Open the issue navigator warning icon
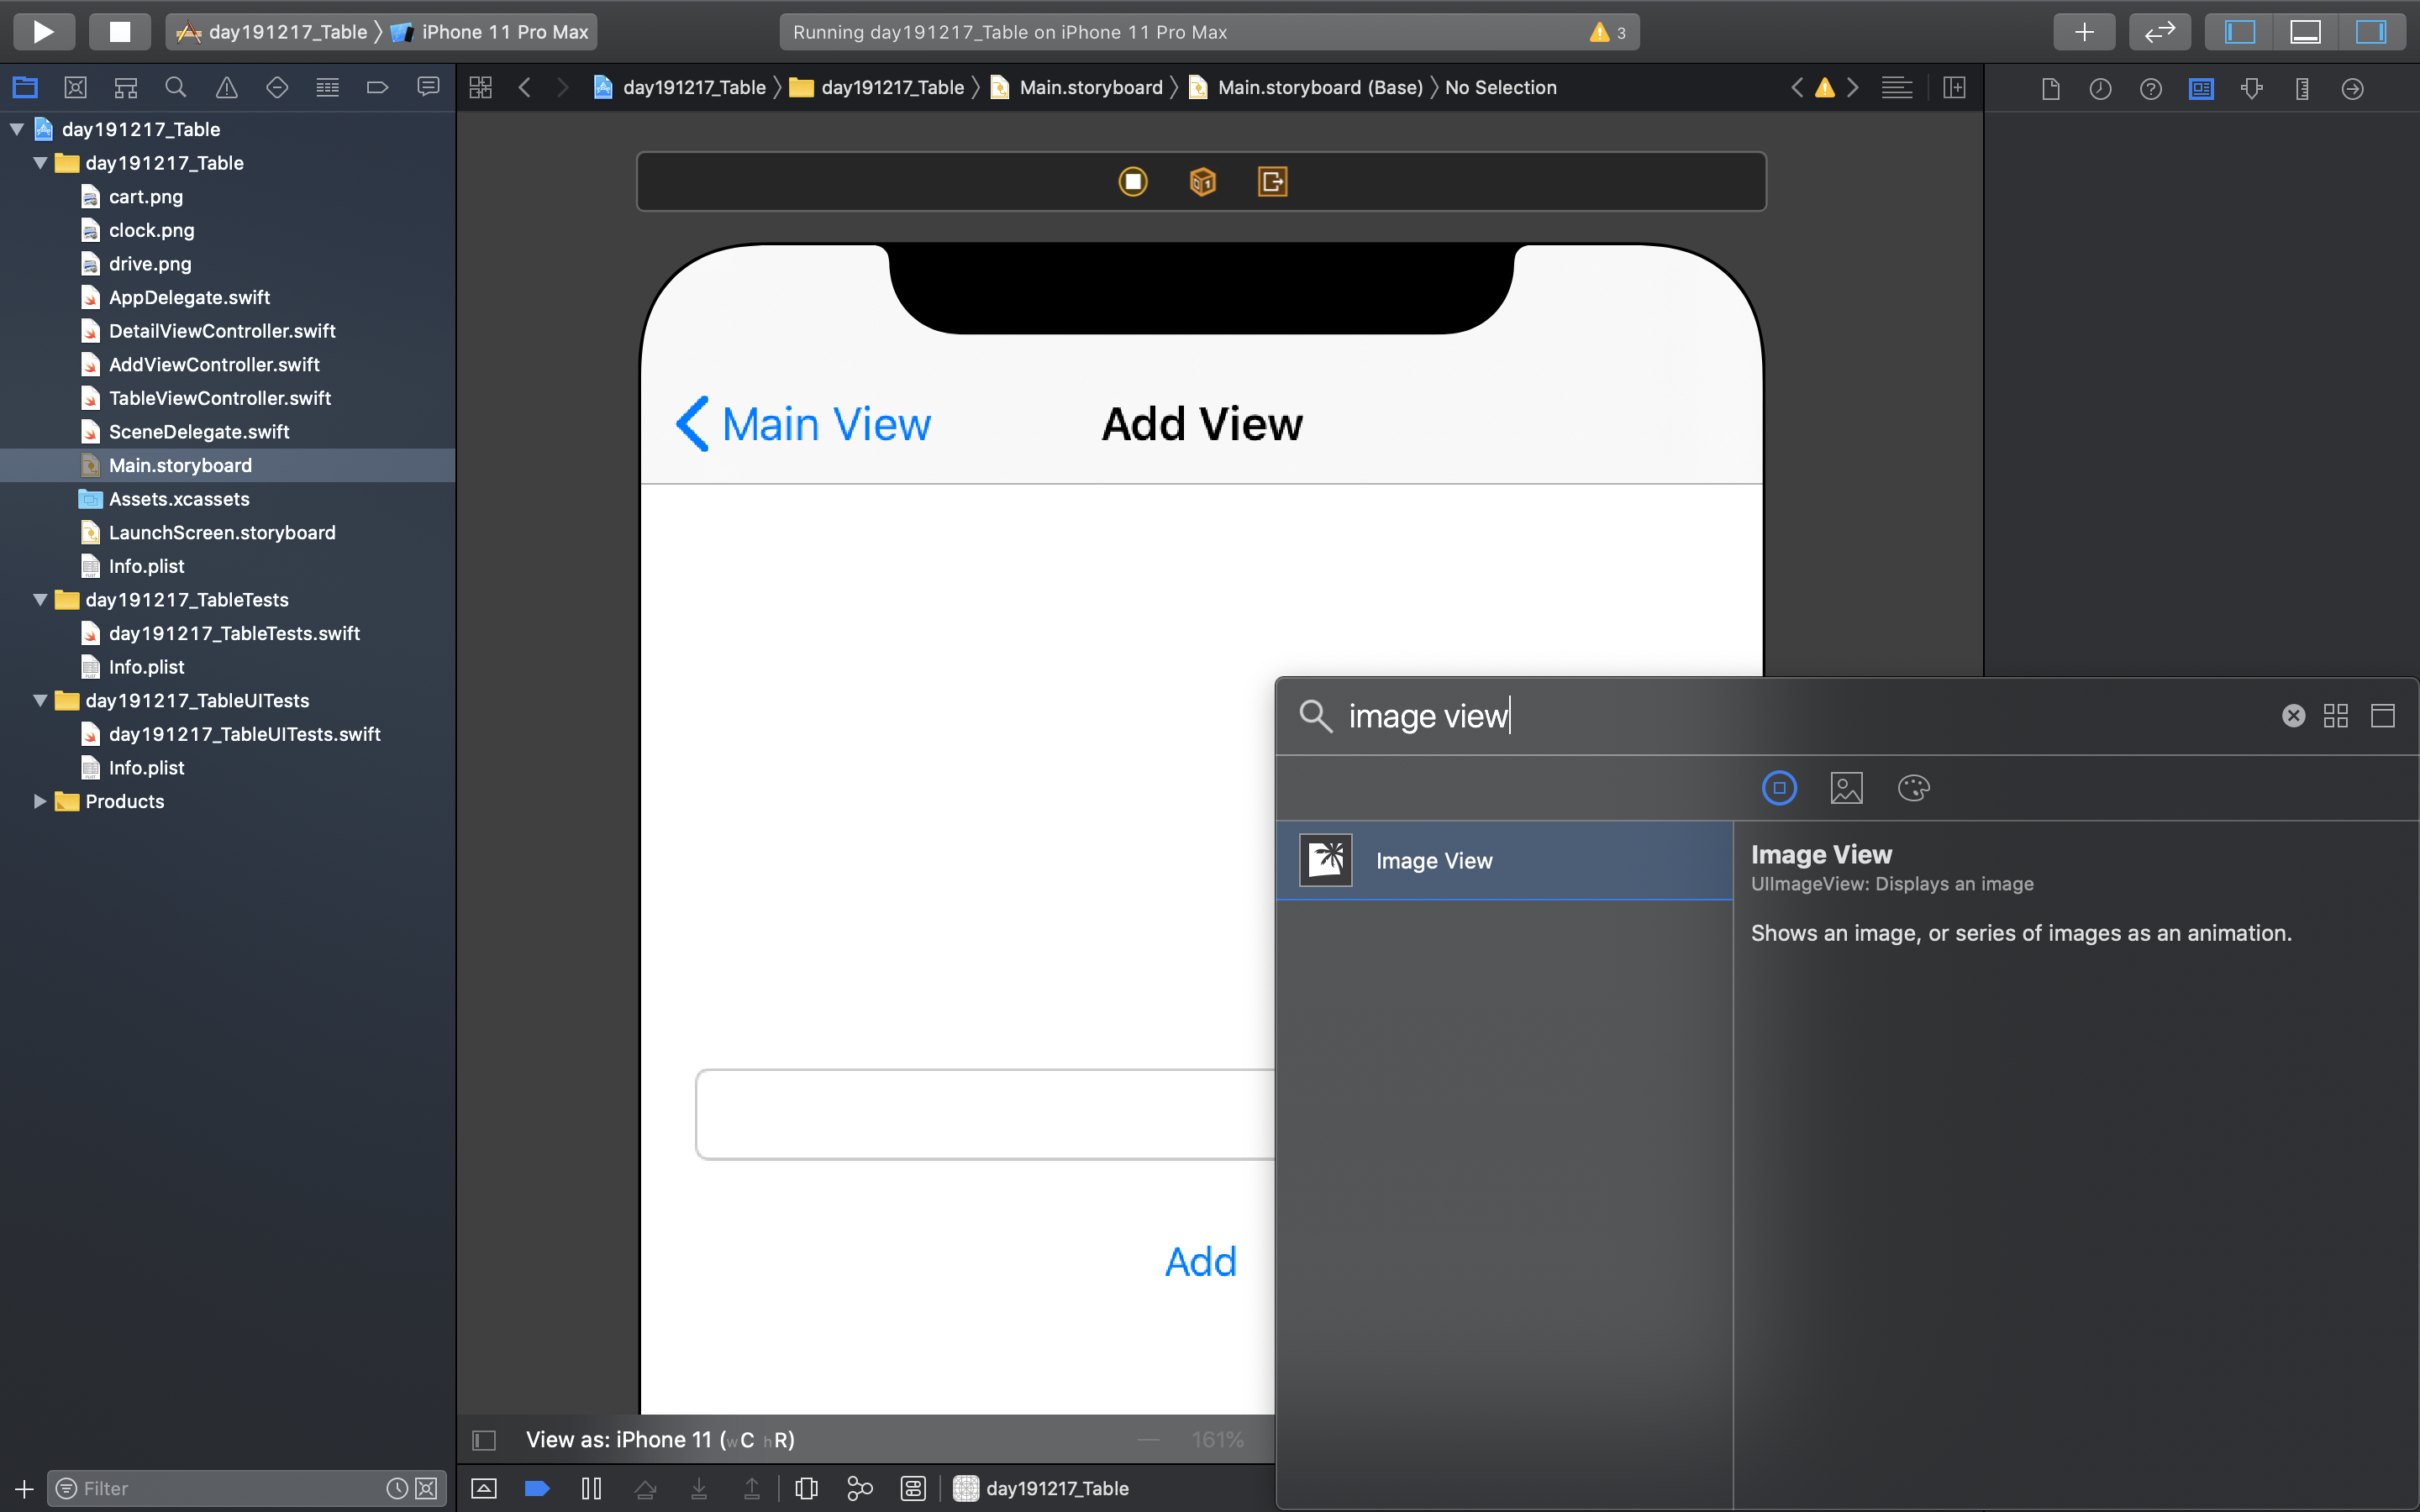Image resolution: width=2420 pixels, height=1512 pixels. point(227,88)
